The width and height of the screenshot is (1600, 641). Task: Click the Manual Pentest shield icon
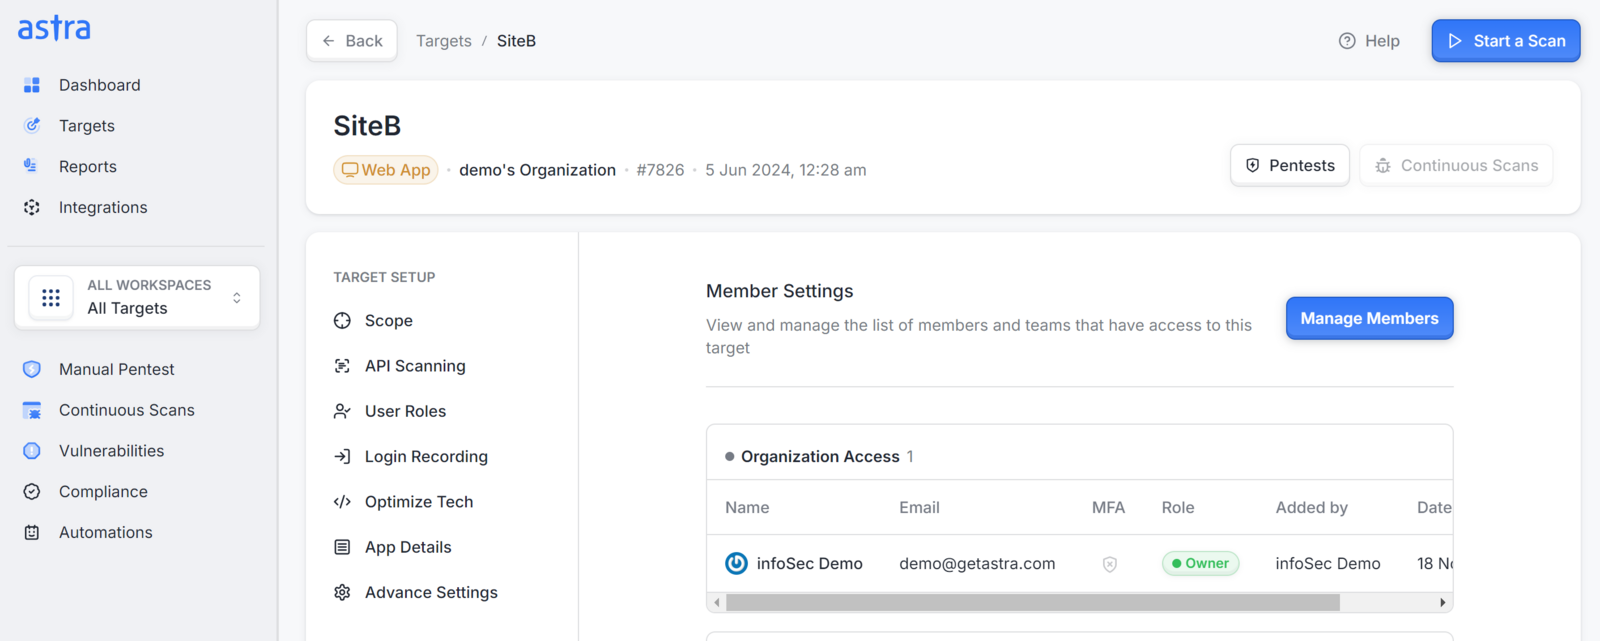click(x=32, y=369)
